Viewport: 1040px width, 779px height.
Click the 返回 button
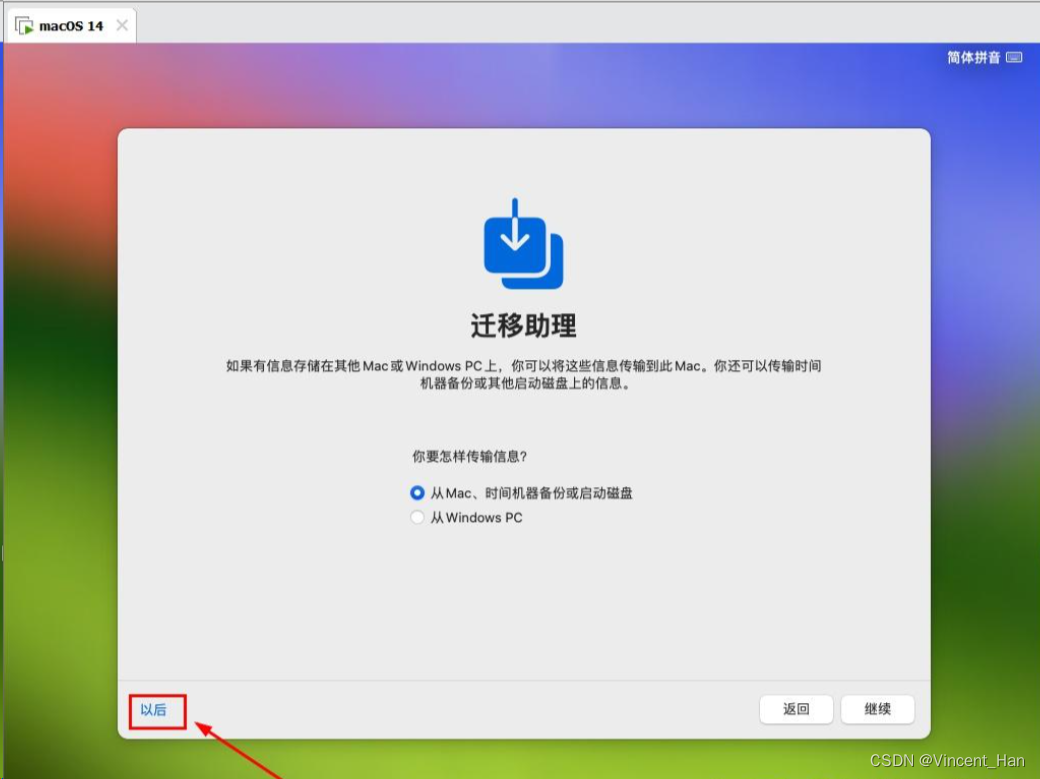click(x=796, y=709)
